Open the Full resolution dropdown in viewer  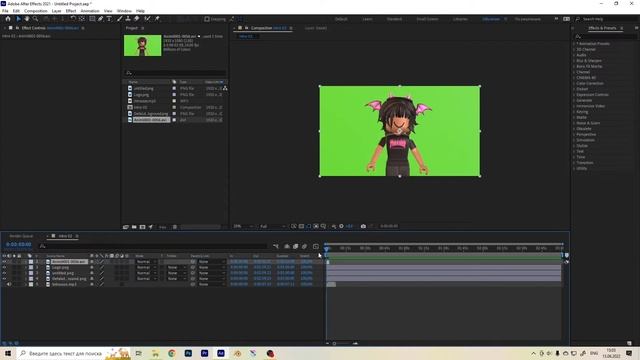coord(273,226)
